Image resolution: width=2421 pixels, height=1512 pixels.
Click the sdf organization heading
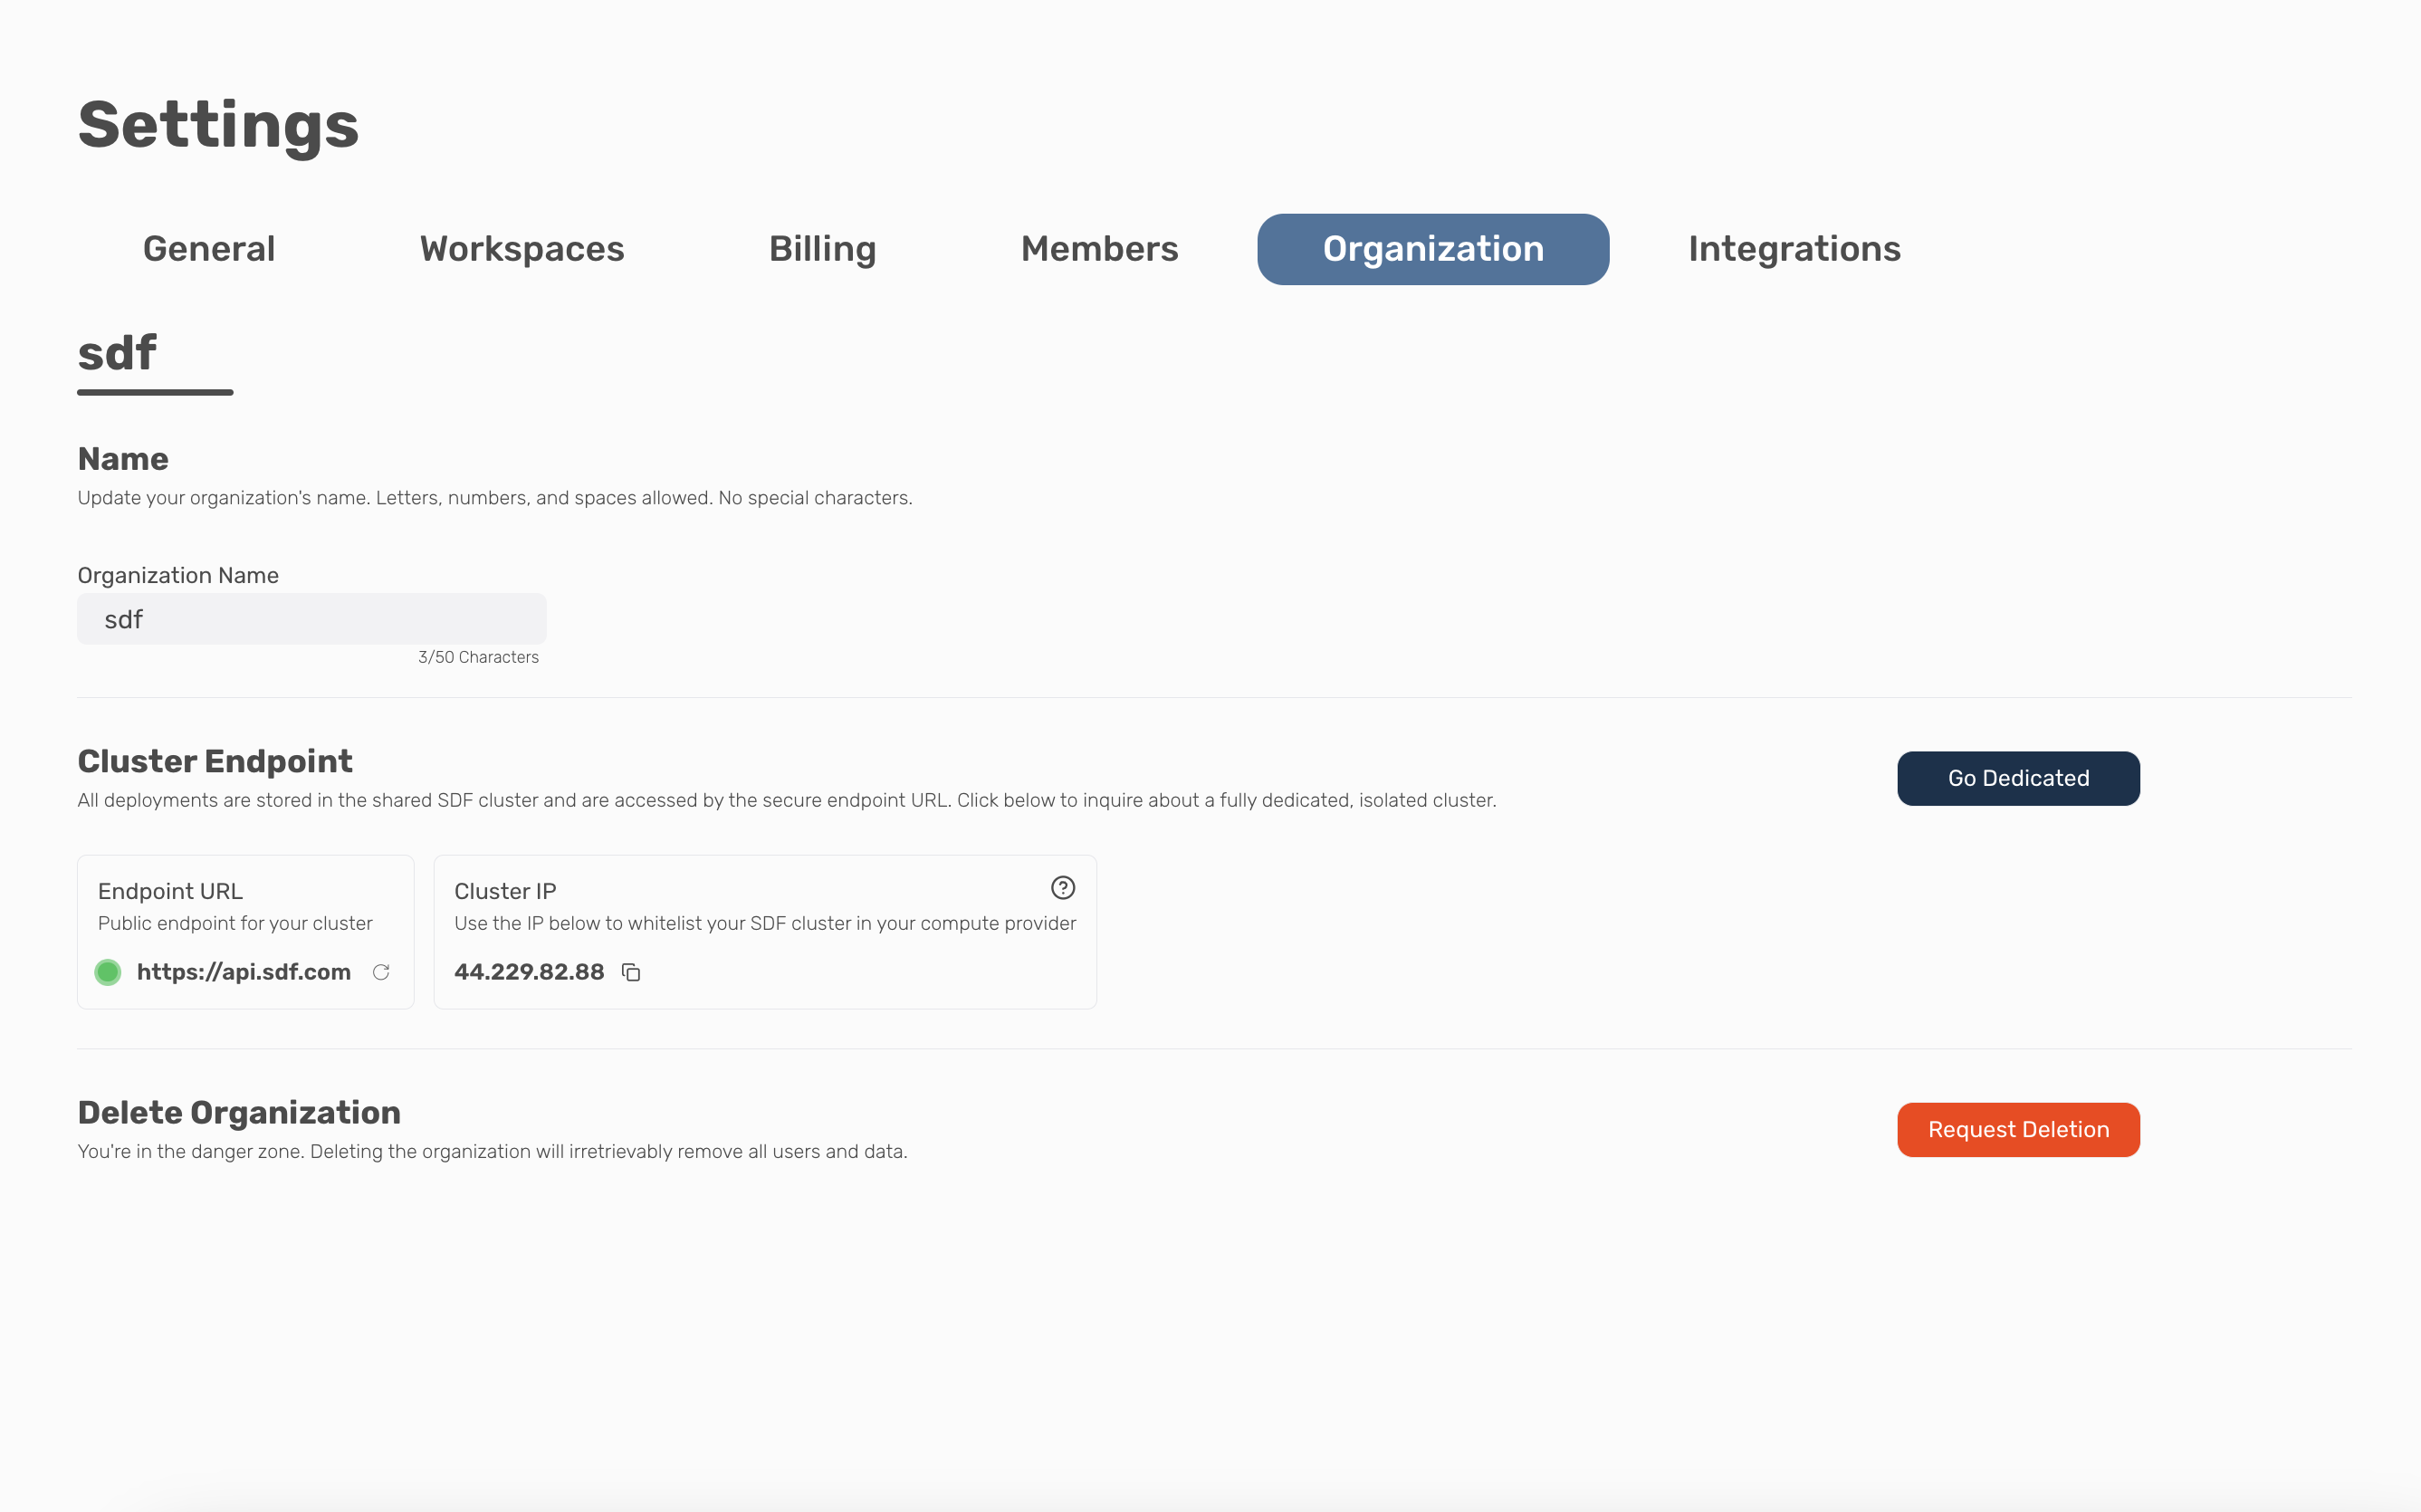point(117,354)
